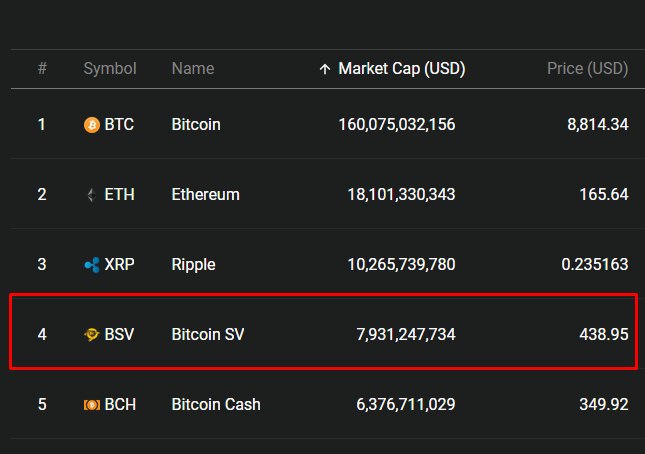645x454 pixels.
Task: Click the Bitcoin Cash orange icon
Action: [x=92, y=405]
